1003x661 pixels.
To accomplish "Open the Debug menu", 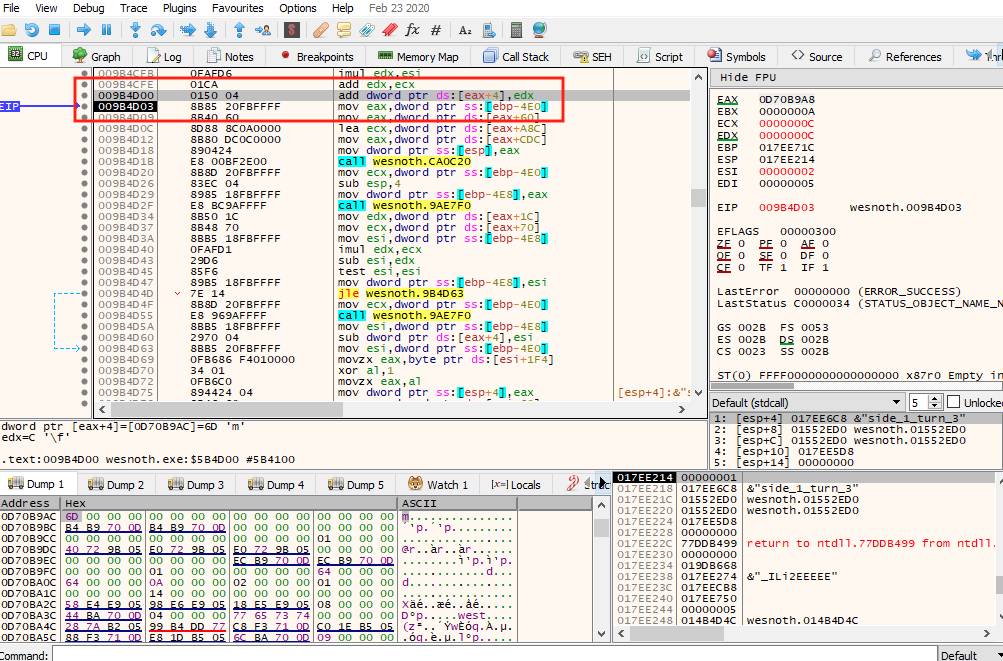I will pyautogui.click(x=88, y=8).
